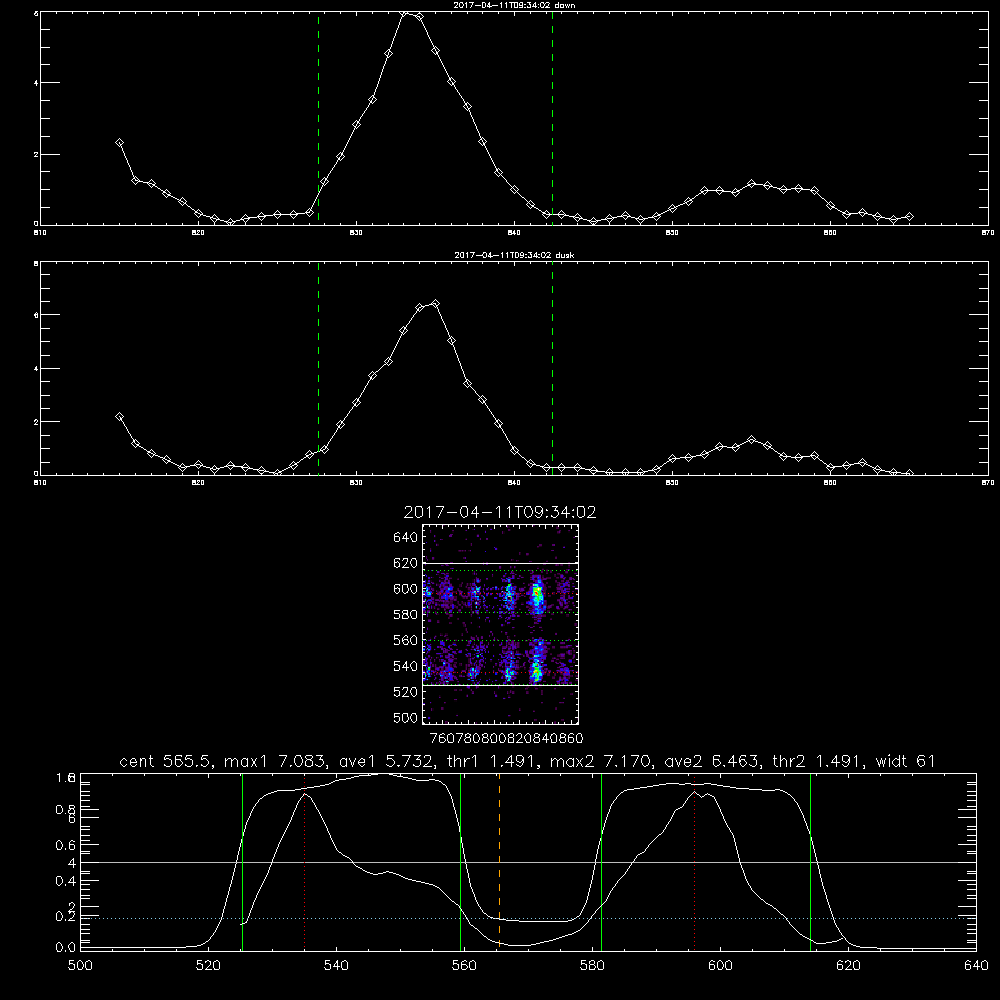Click the 'cent 565.5' value
This screenshot has height=1000, width=1000.
(x=167, y=761)
